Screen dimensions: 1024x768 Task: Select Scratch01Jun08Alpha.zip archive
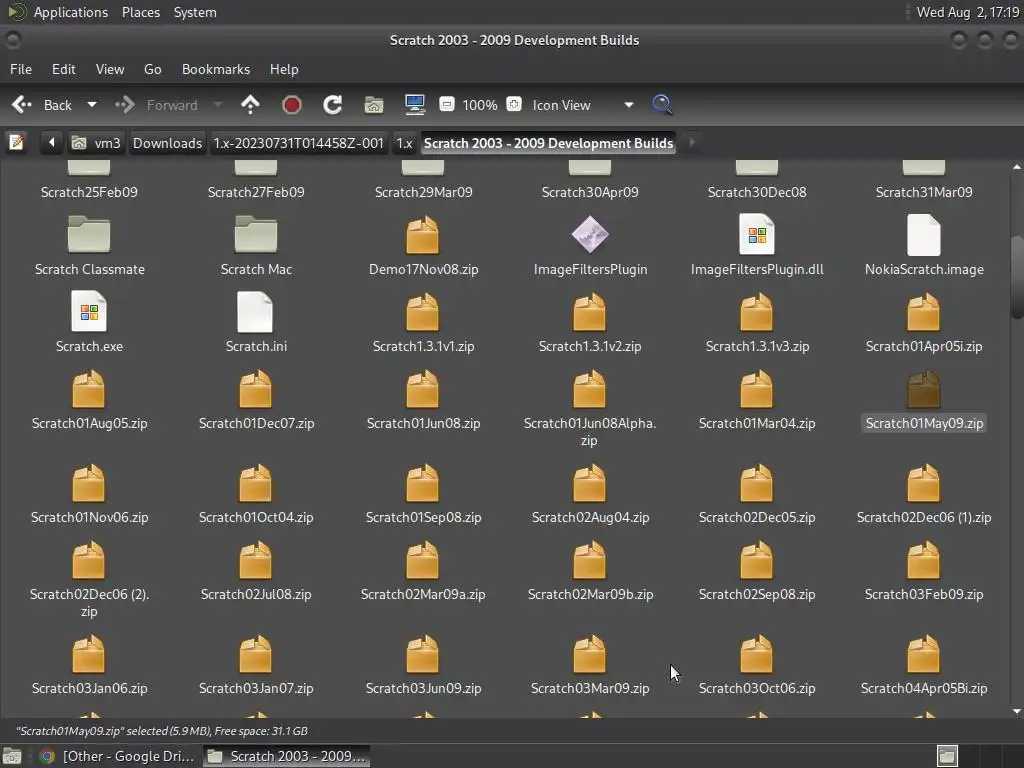(x=590, y=408)
